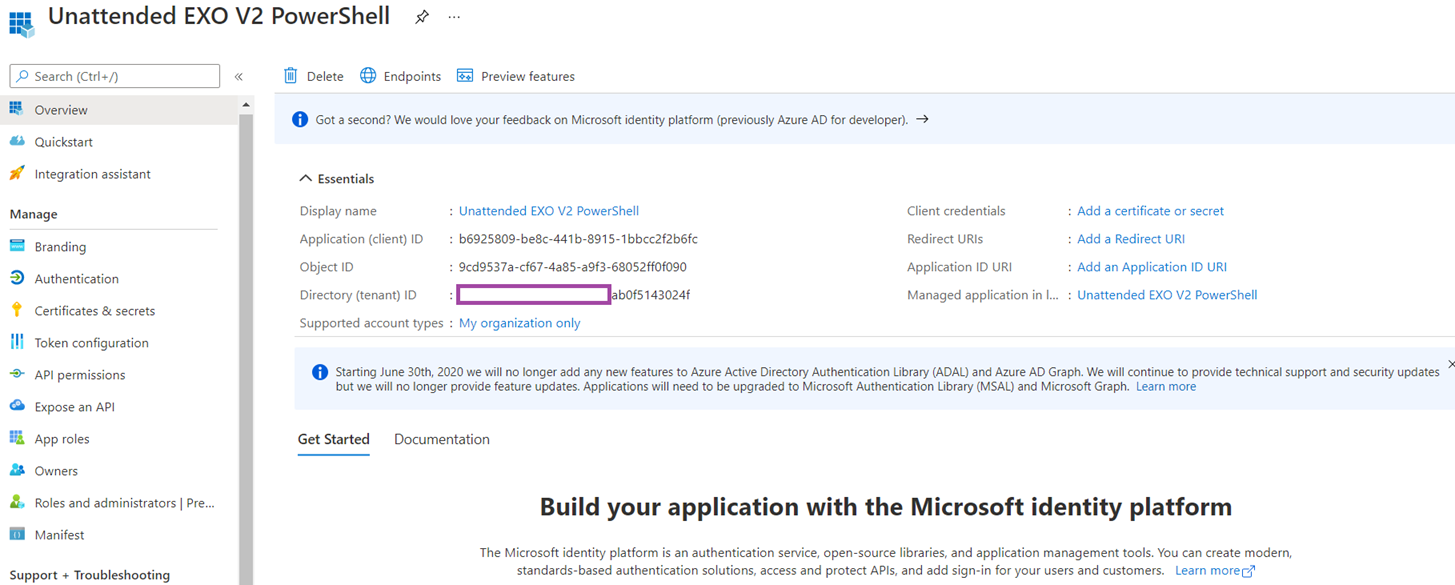Screen dimensions: 1455x585
Task: Click Learn more under Build your application
Action: (1214, 570)
